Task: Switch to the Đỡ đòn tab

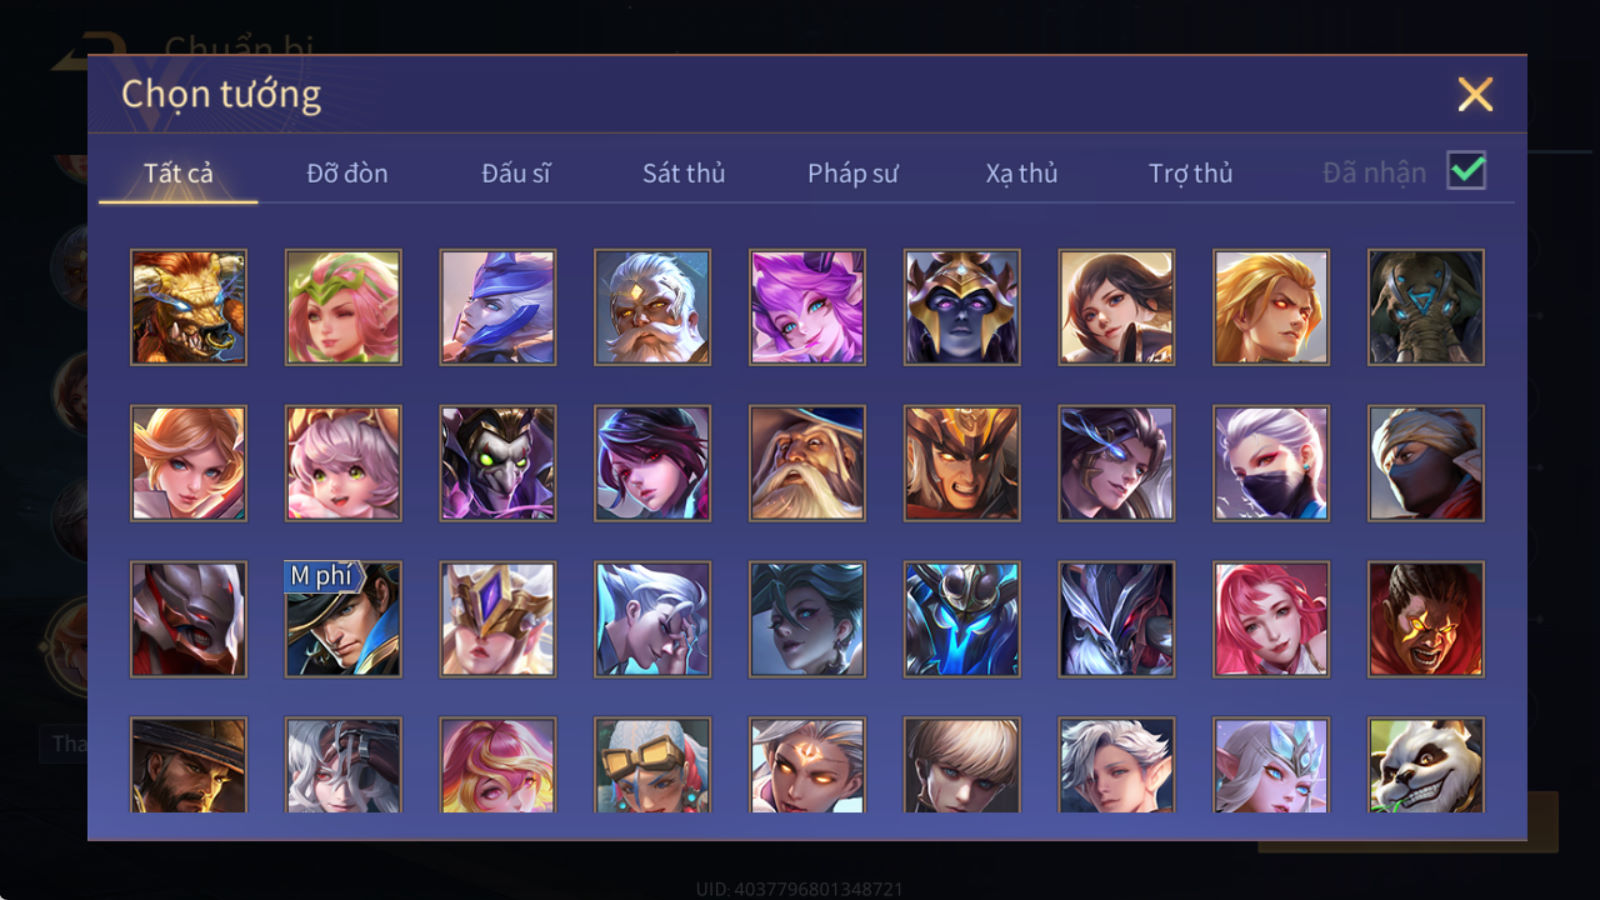Action: [347, 173]
